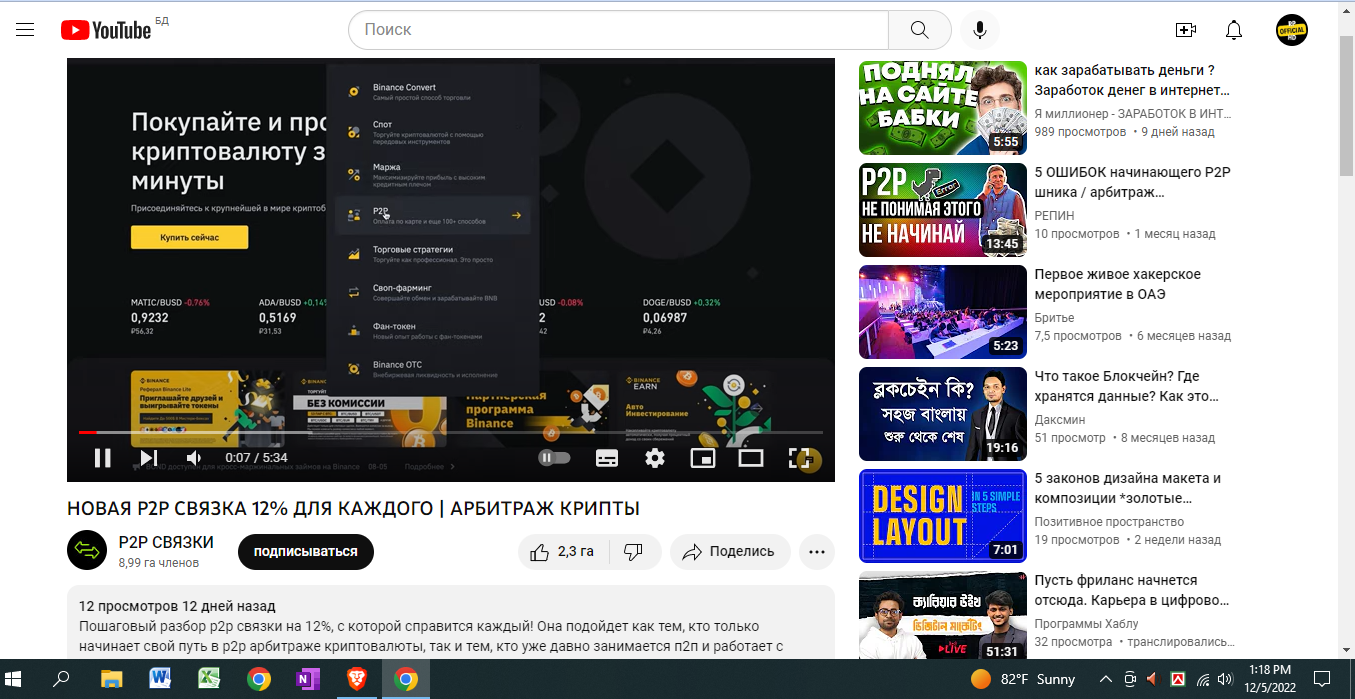This screenshot has width=1355, height=699.
Task: Open taskbar clock 1:18 PM
Action: coord(1270,679)
